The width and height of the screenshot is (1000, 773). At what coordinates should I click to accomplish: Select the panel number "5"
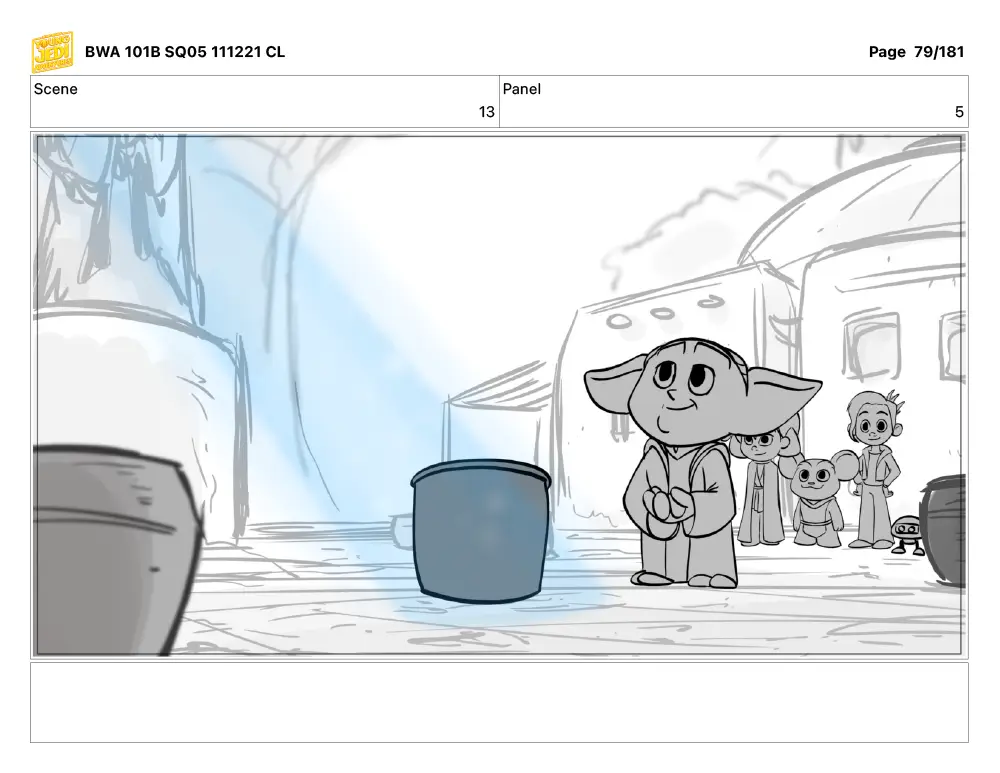click(x=959, y=112)
